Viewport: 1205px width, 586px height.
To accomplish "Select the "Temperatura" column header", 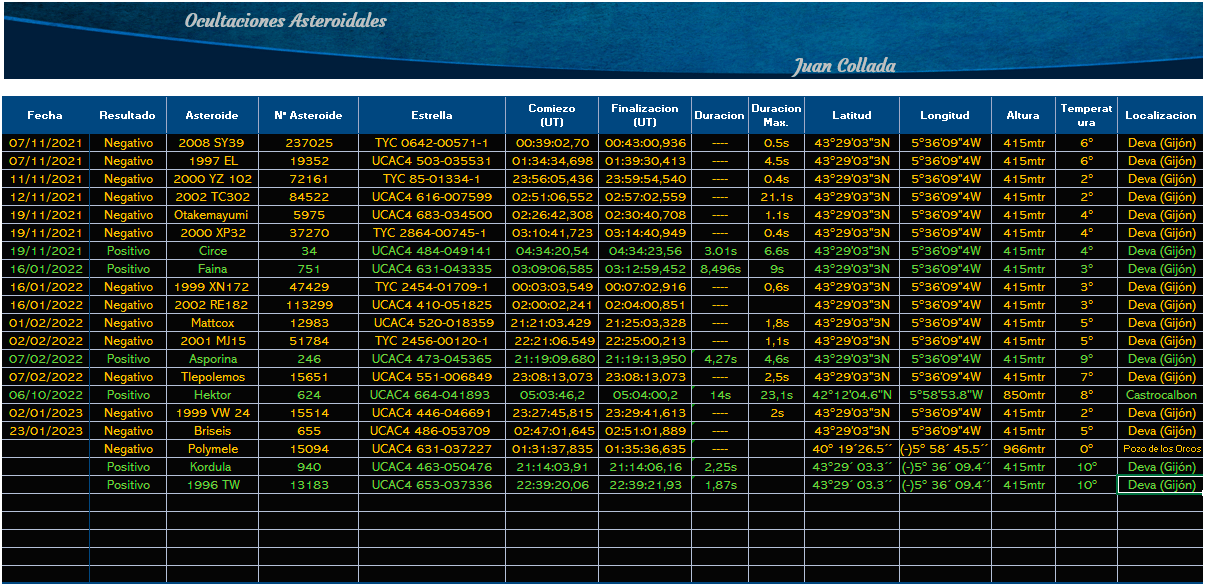I will pos(1086,116).
